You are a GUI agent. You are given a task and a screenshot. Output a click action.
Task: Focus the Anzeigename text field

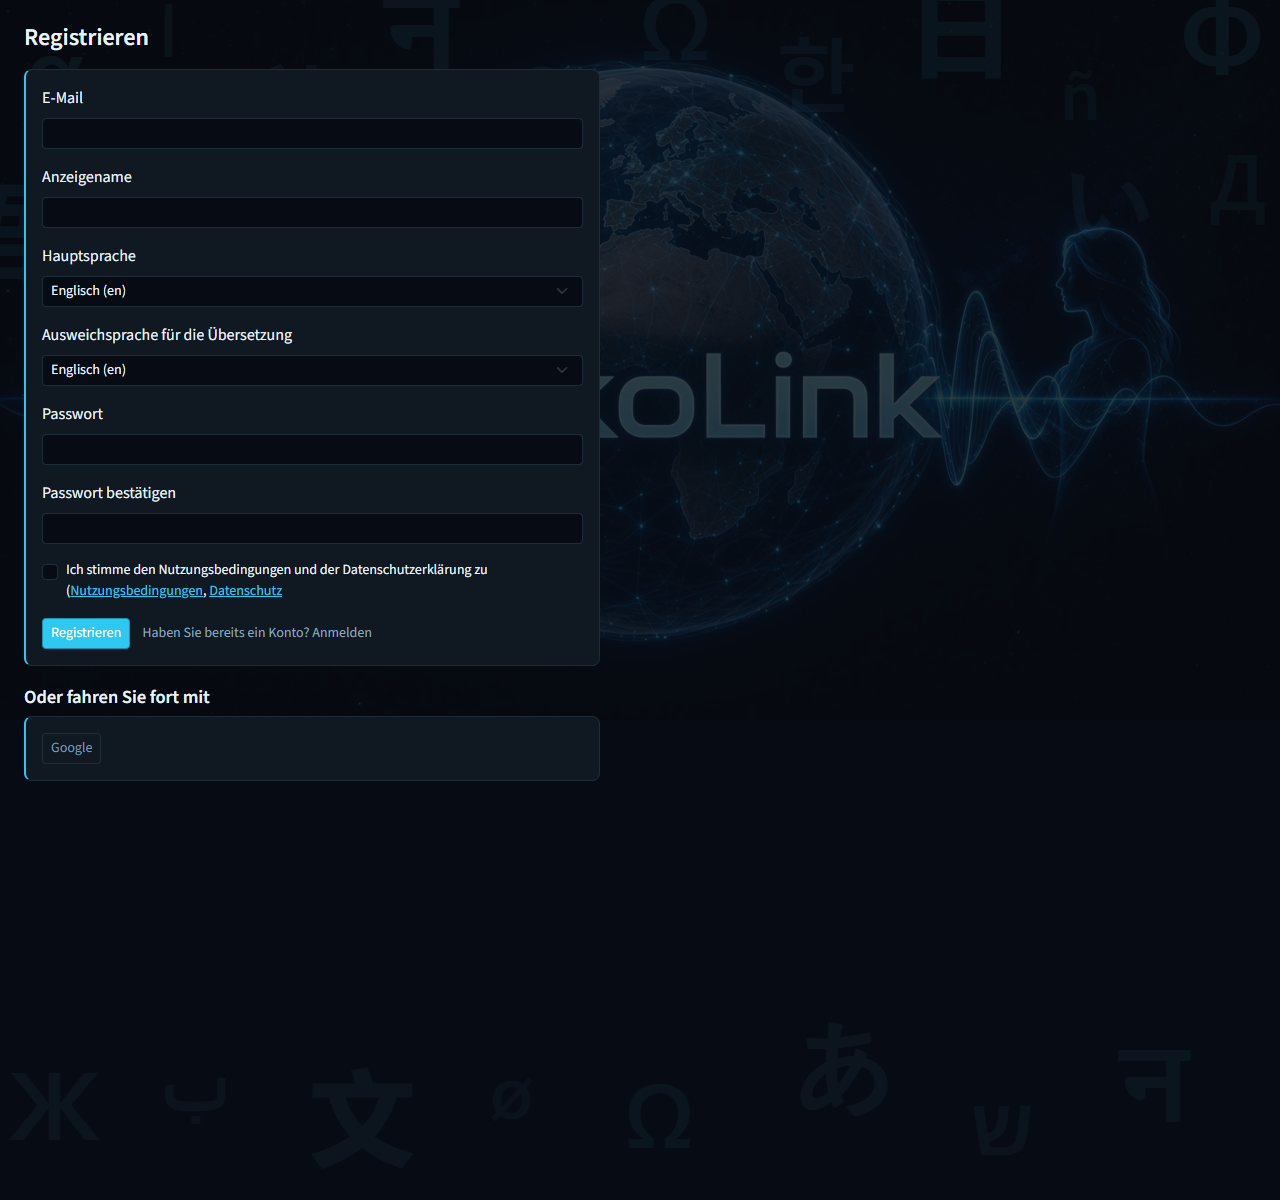click(x=312, y=212)
